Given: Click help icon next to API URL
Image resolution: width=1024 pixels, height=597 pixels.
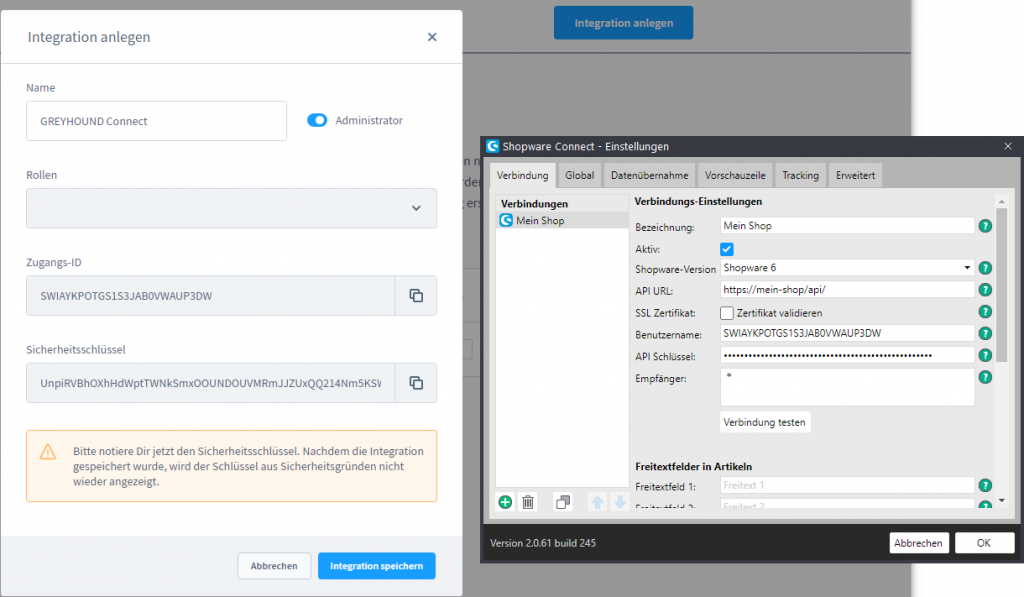Looking at the screenshot, I should coord(985,290).
